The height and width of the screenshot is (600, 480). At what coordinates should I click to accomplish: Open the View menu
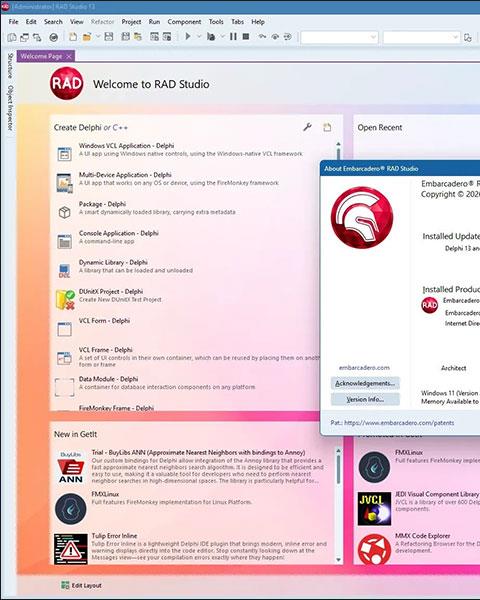[77, 22]
